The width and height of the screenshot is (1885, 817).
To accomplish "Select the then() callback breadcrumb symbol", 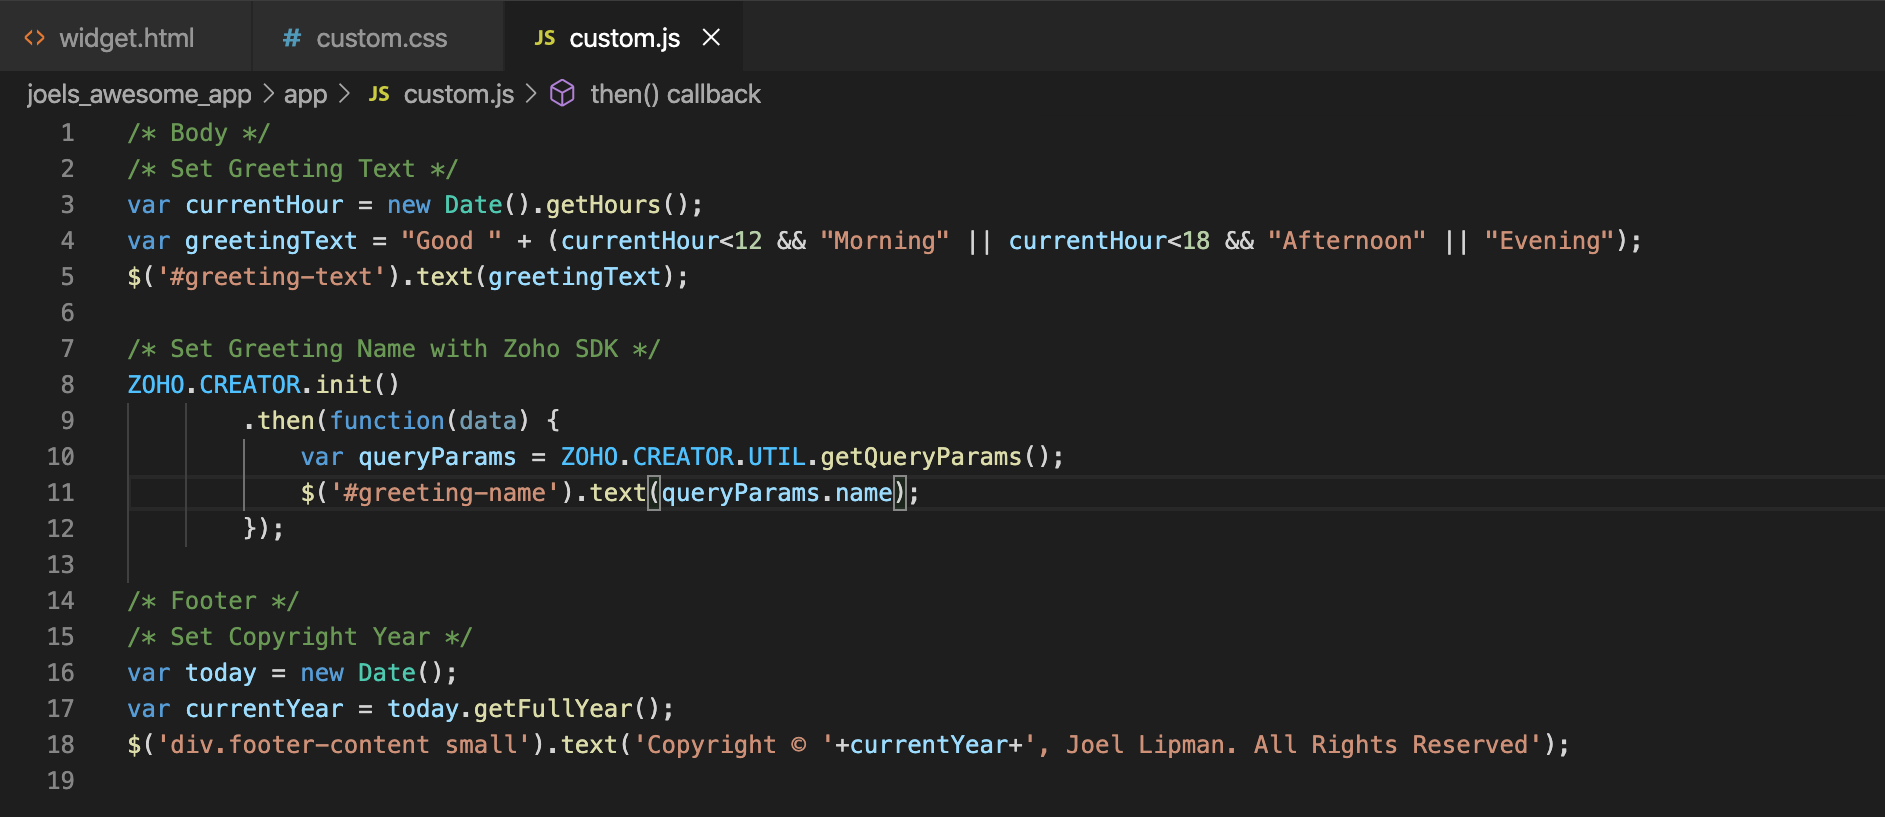I will coord(675,94).
